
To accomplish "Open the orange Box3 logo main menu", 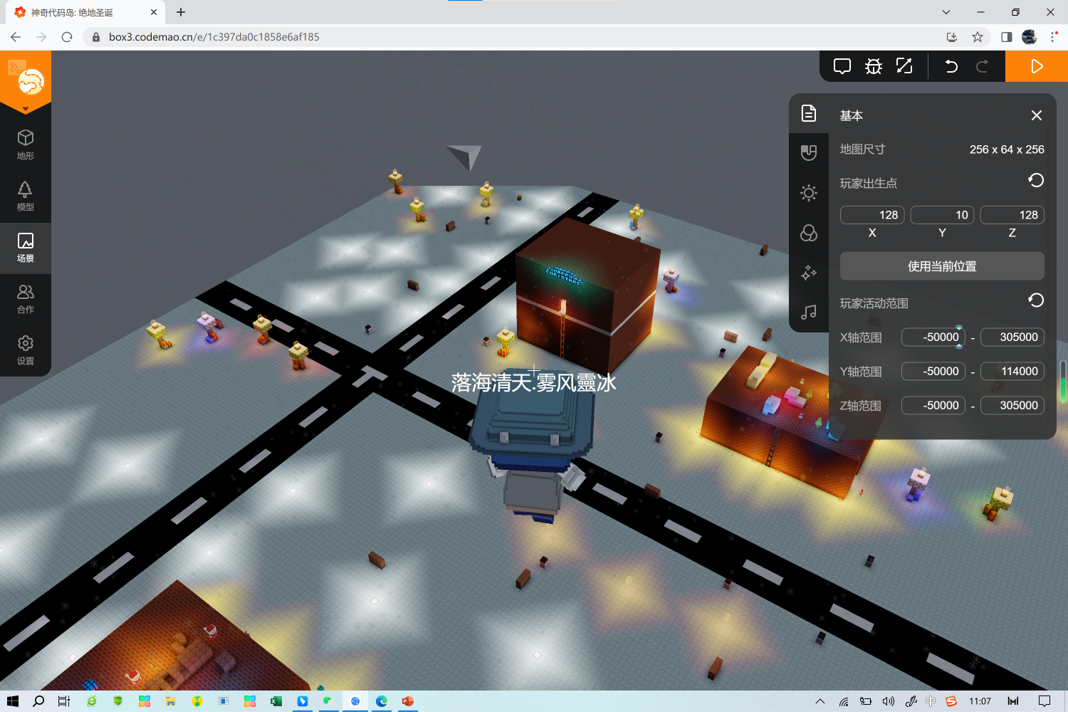I will click(25, 82).
